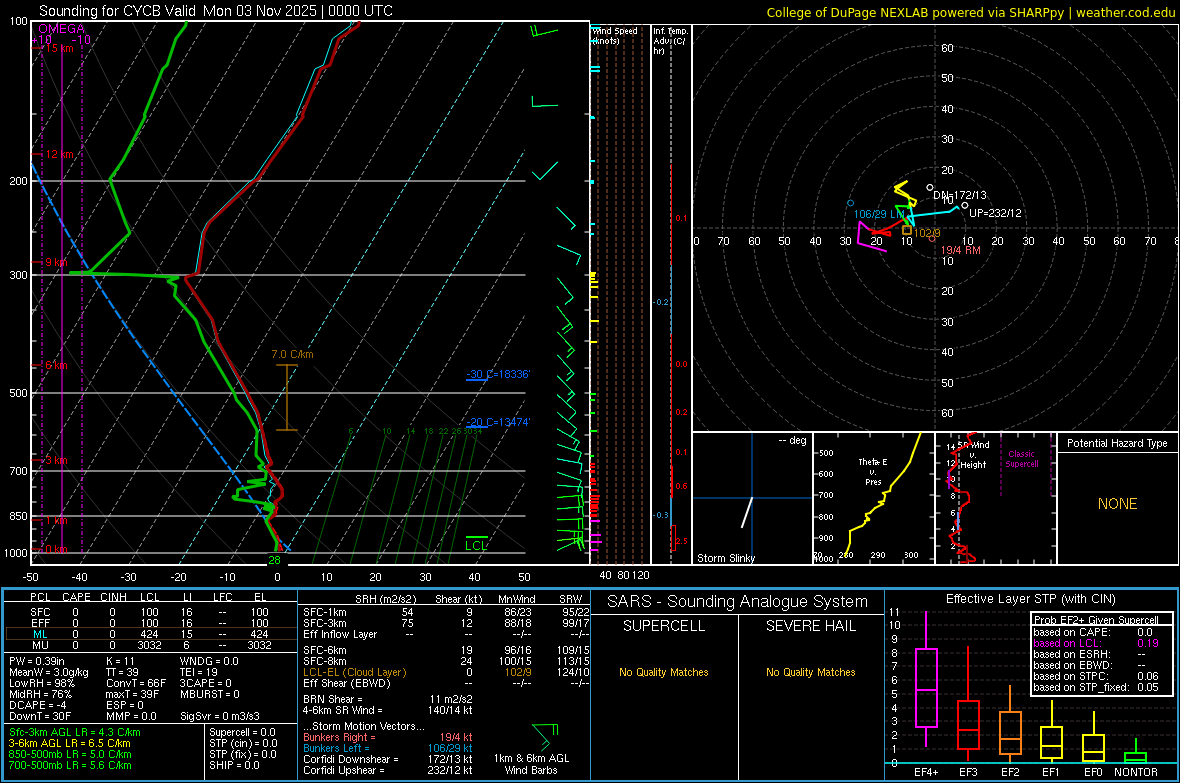This screenshot has width=1180, height=783.
Task: Click No Quality Matches under SUPERCELL
Action: click(x=664, y=672)
